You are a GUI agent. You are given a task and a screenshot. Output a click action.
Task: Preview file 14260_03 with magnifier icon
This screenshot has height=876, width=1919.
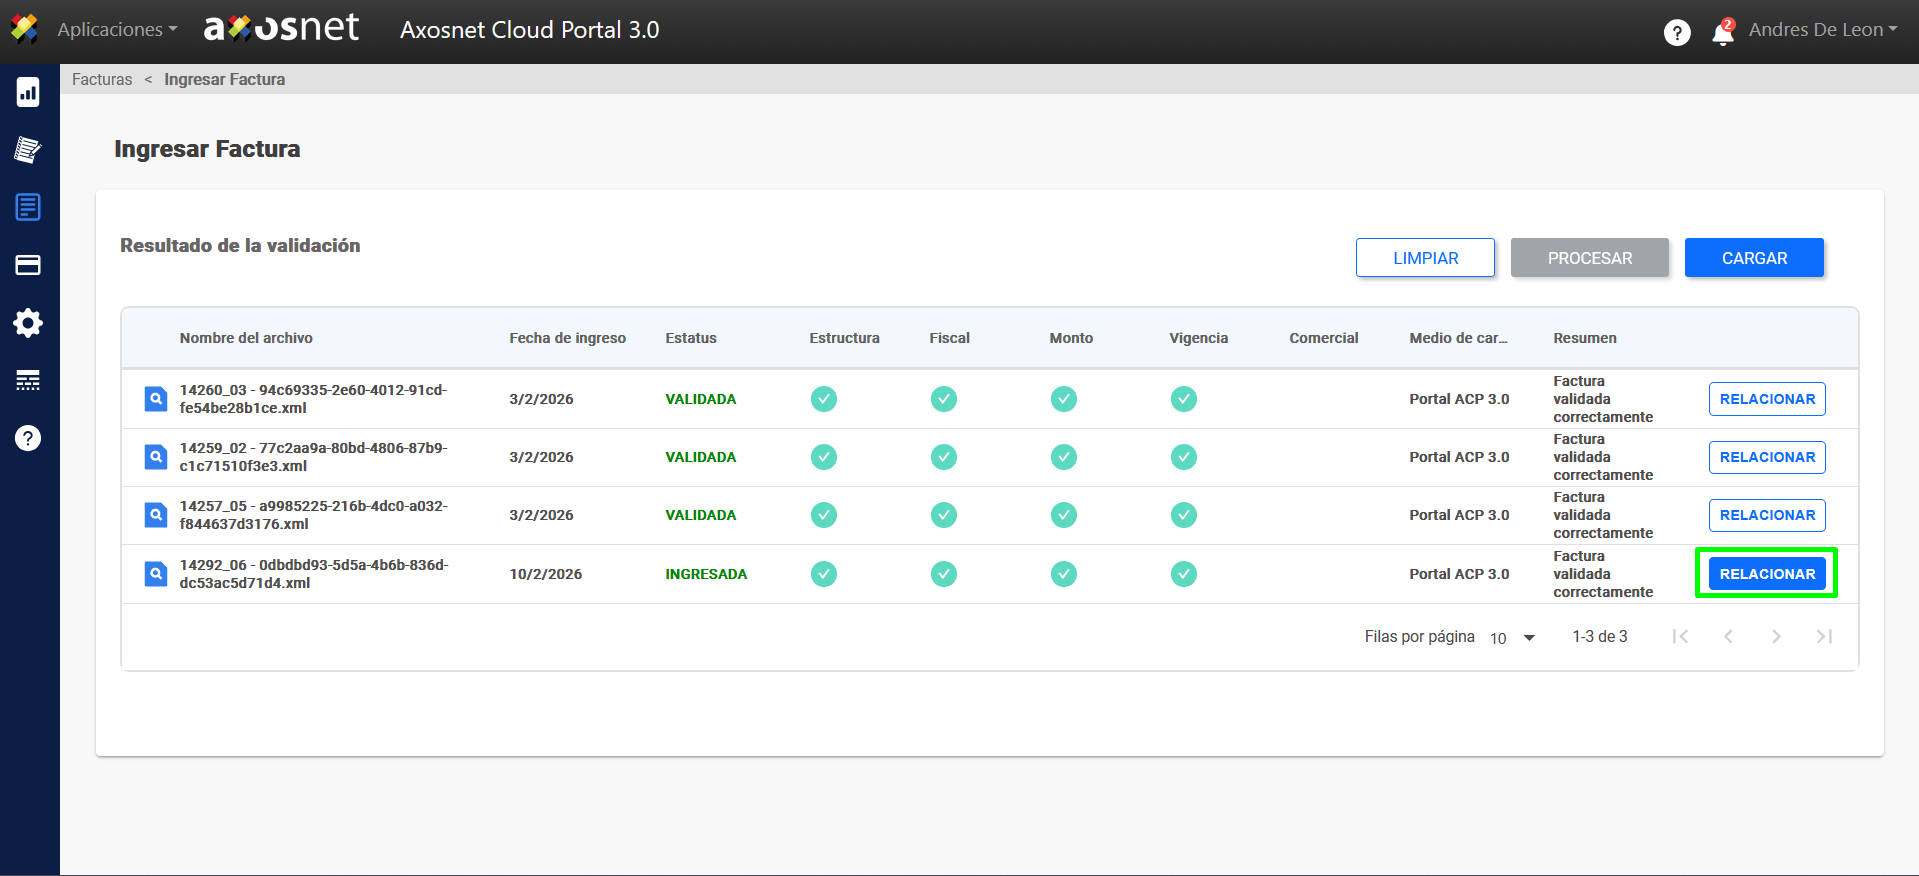coord(156,399)
